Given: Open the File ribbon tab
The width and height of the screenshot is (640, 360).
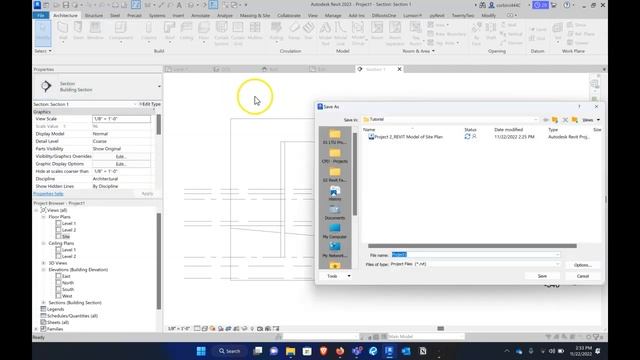Looking at the screenshot, I should 41,16.
